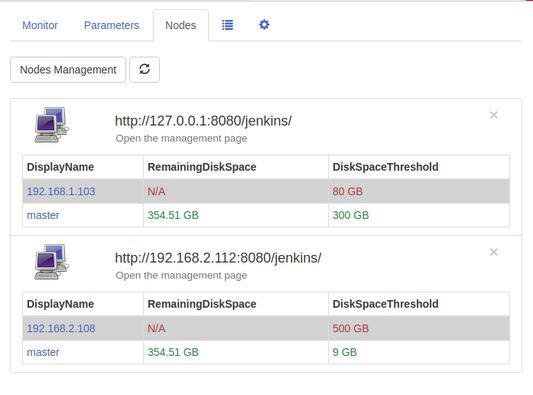
Task: Open Nodes Management
Action: (68, 69)
